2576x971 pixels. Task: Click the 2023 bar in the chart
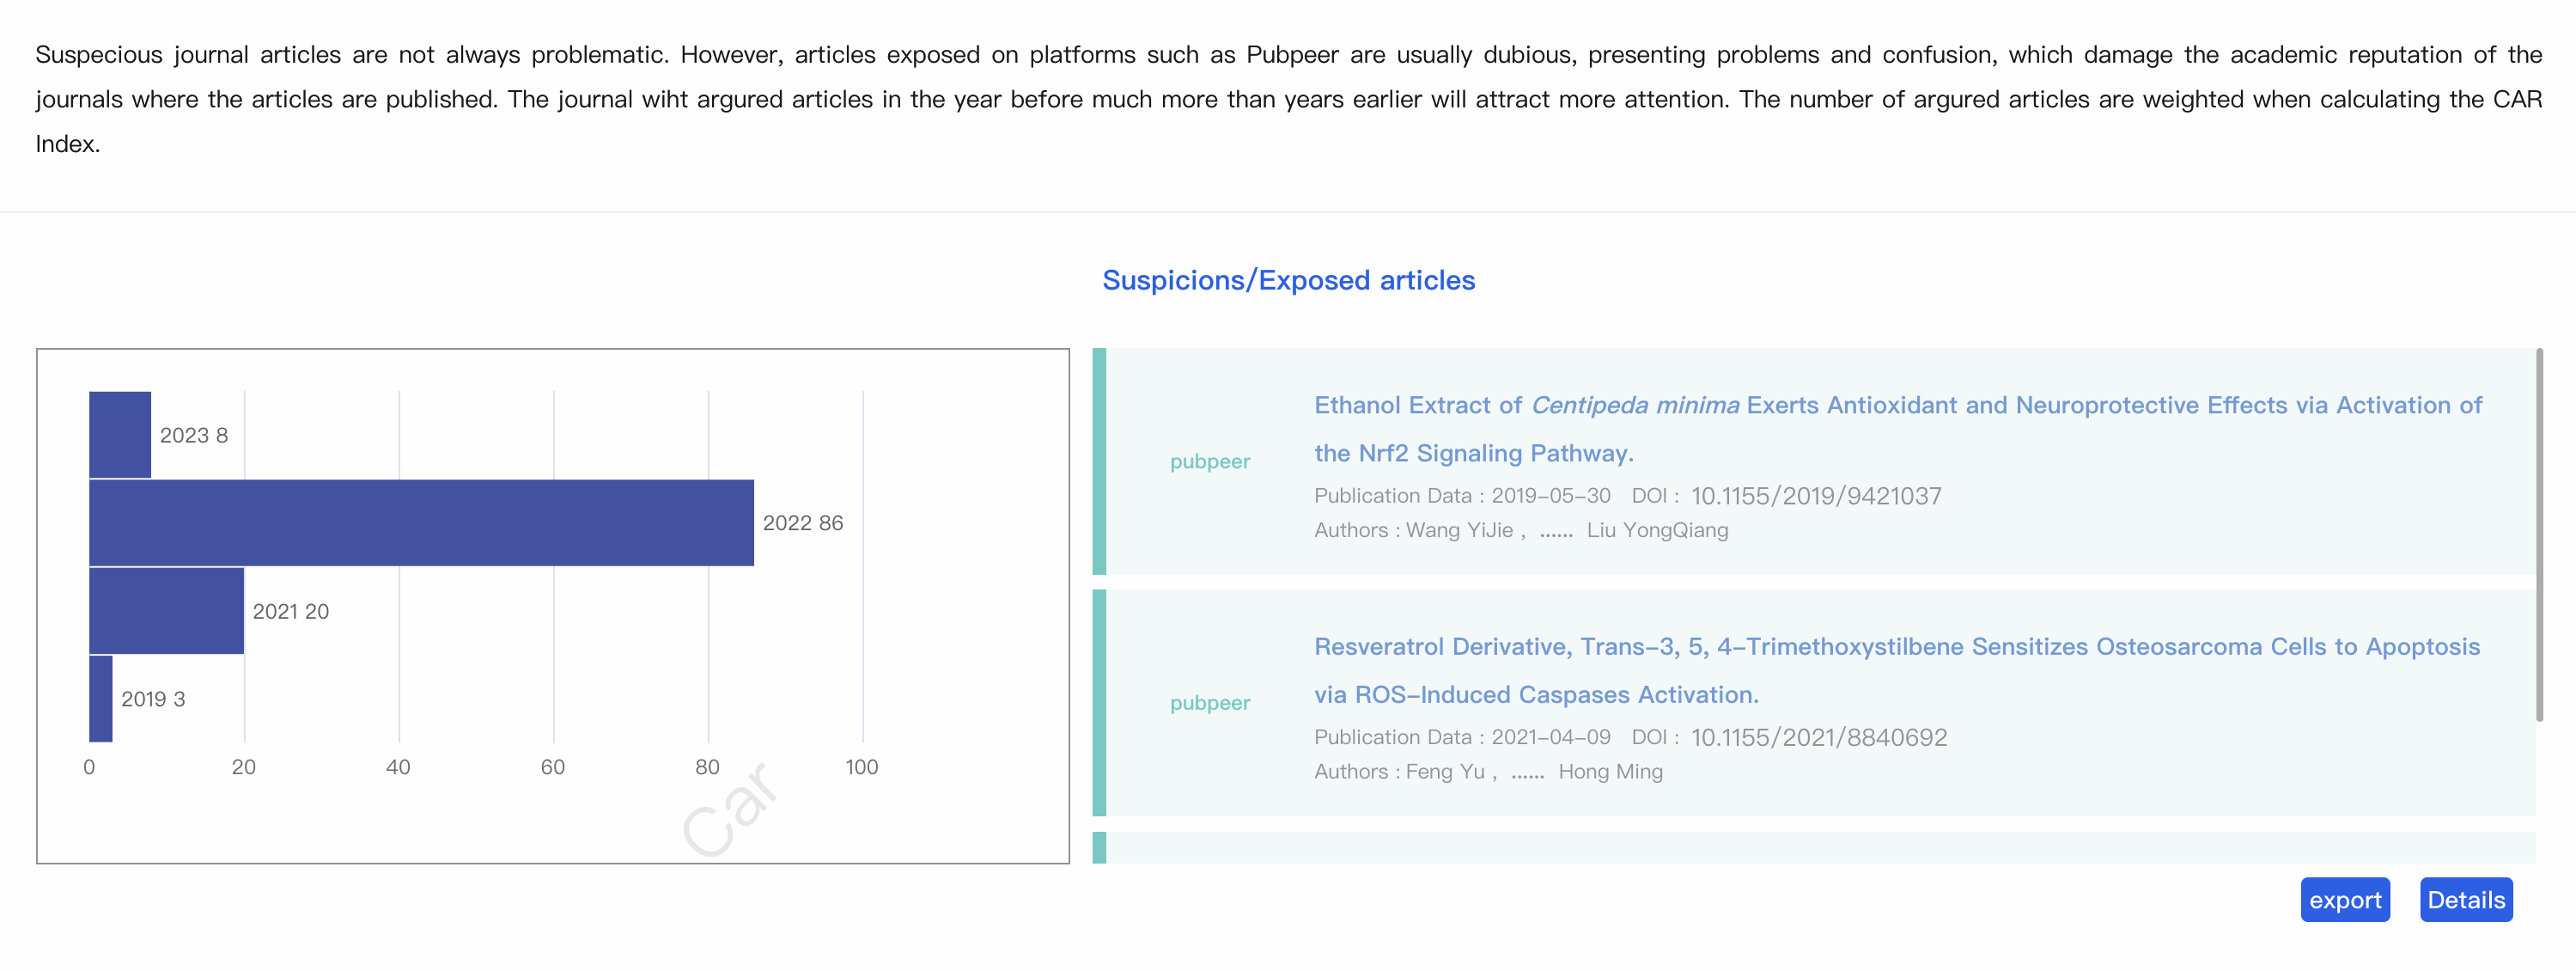(x=120, y=435)
